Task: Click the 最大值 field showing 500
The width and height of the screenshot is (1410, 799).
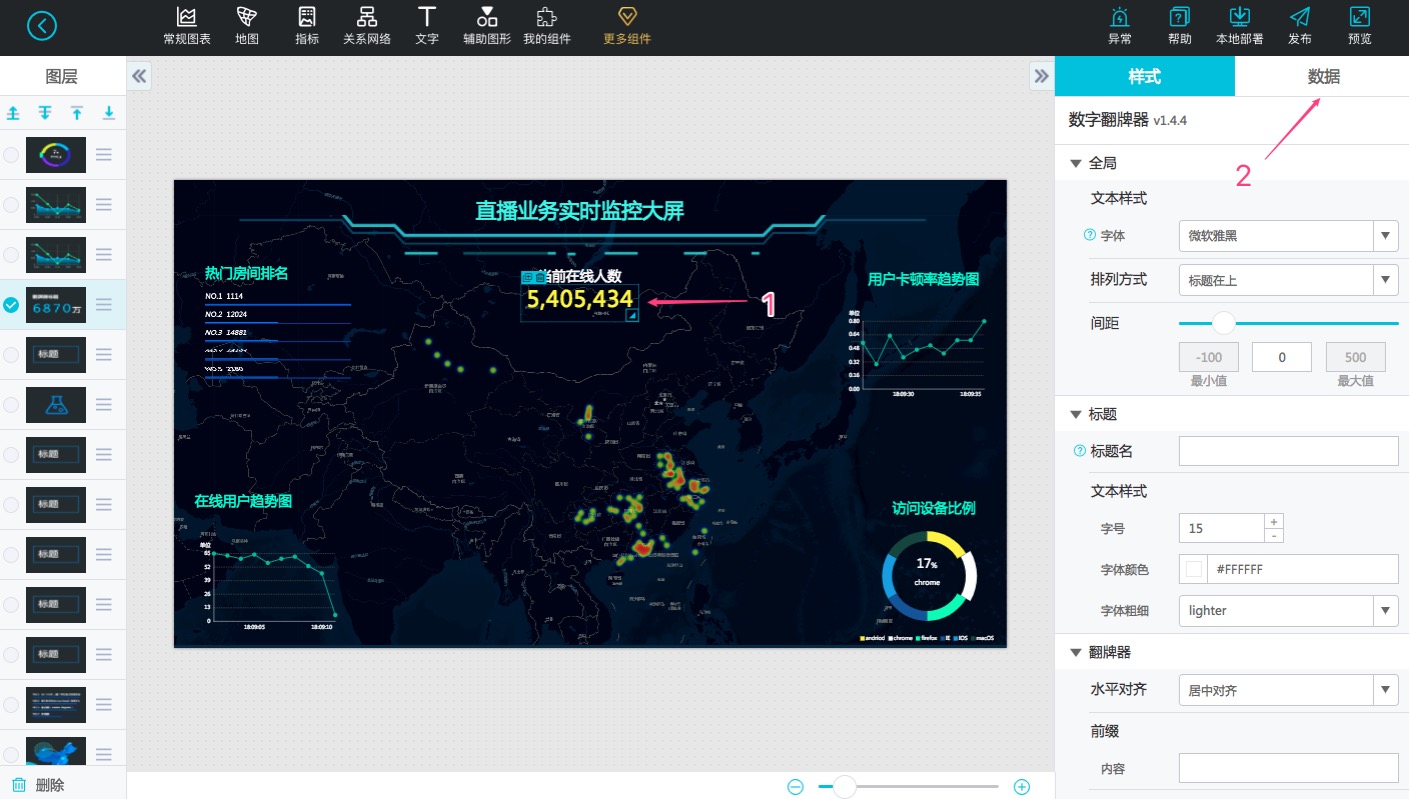Action: pos(1356,357)
